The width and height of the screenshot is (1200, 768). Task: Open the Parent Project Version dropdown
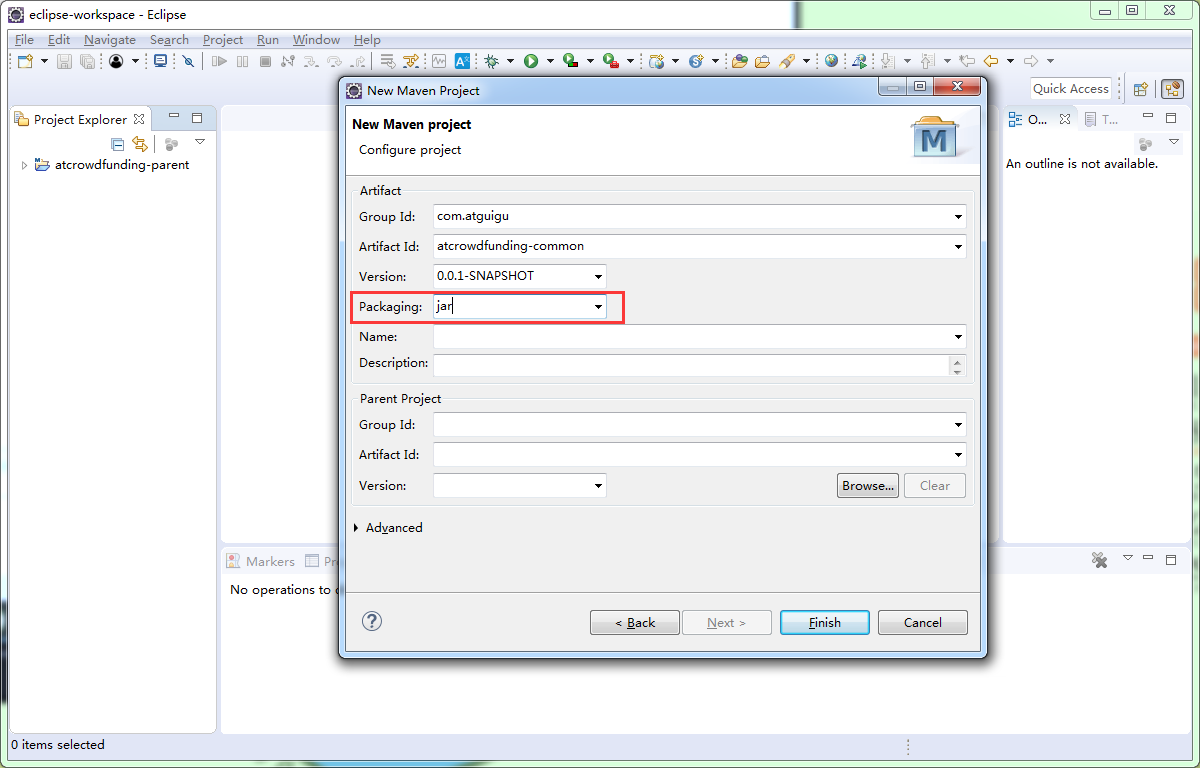(x=598, y=486)
